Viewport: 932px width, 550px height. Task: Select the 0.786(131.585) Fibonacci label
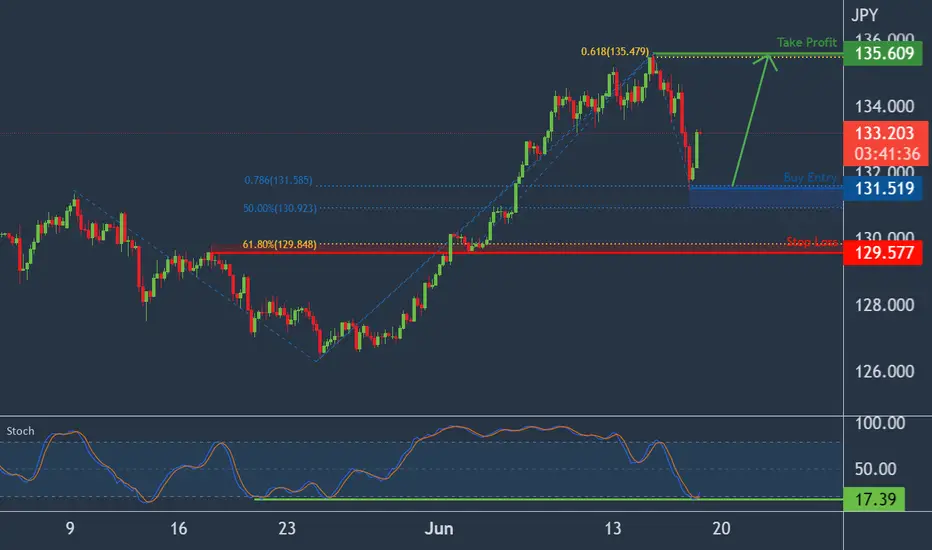(x=278, y=180)
